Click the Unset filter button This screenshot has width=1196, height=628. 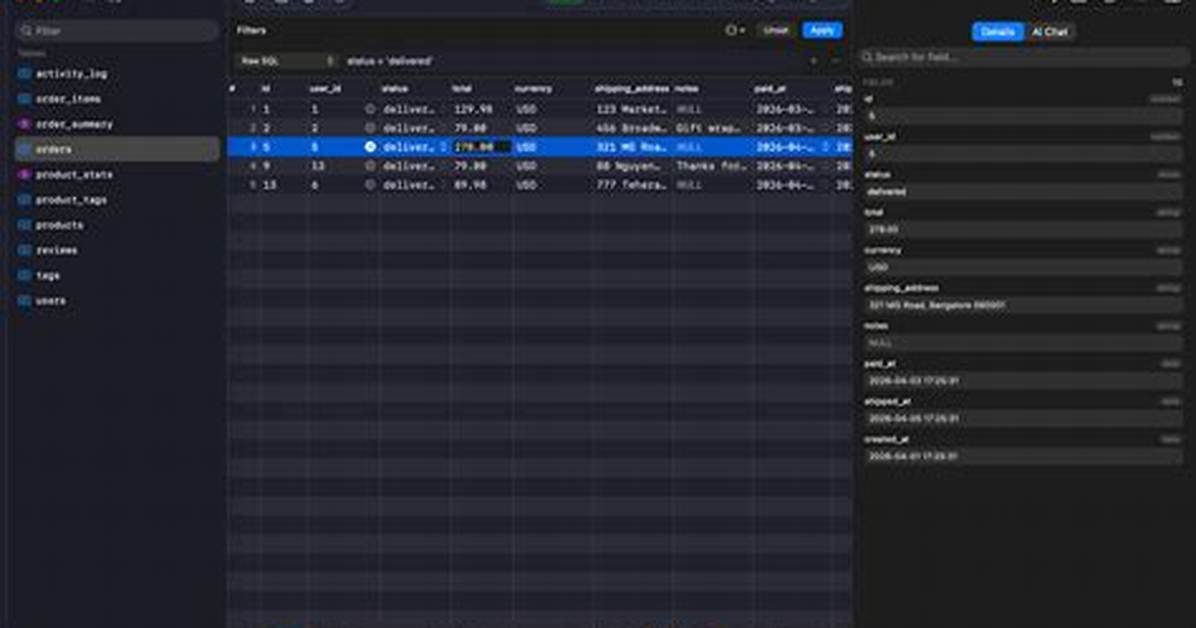coord(775,31)
